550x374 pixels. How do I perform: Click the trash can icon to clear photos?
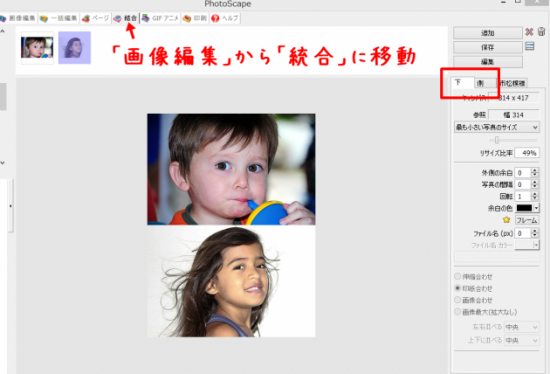pyautogui.click(x=542, y=32)
